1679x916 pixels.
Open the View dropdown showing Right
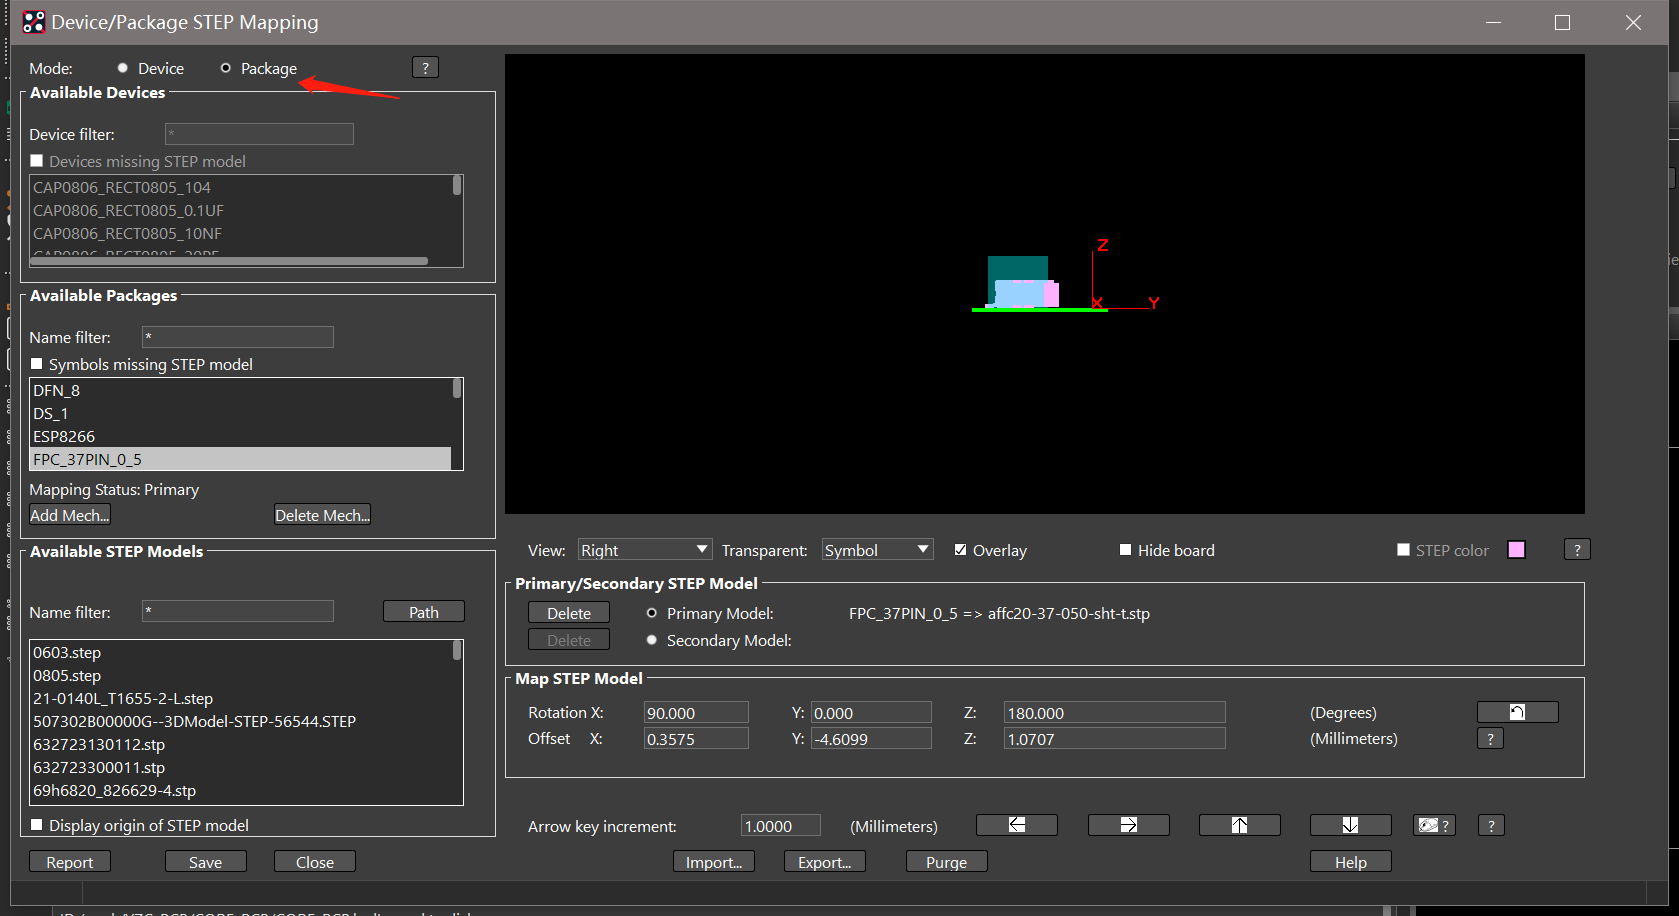pos(645,550)
